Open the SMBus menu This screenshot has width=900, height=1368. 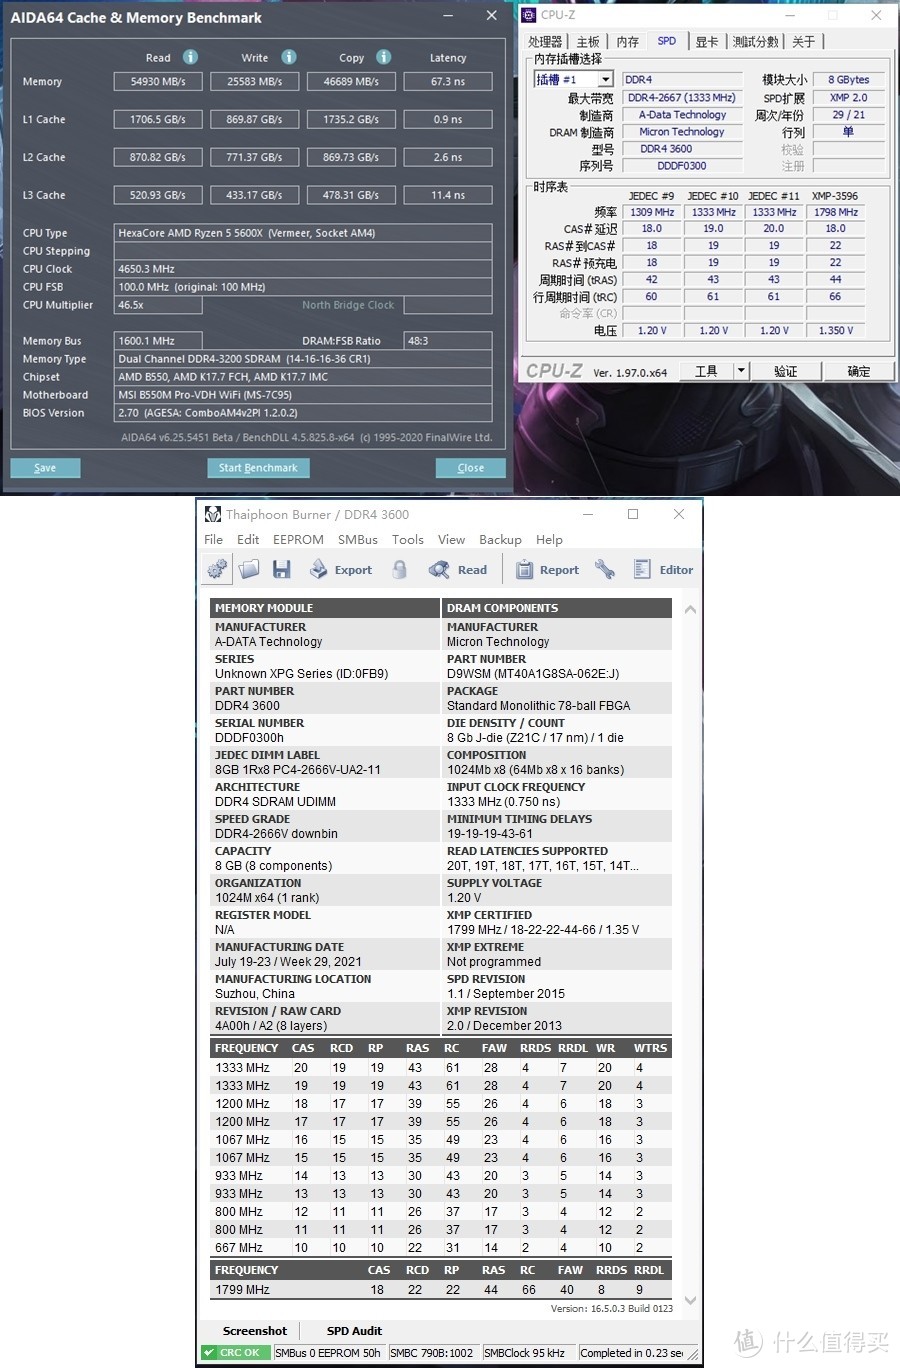click(357, 540)
